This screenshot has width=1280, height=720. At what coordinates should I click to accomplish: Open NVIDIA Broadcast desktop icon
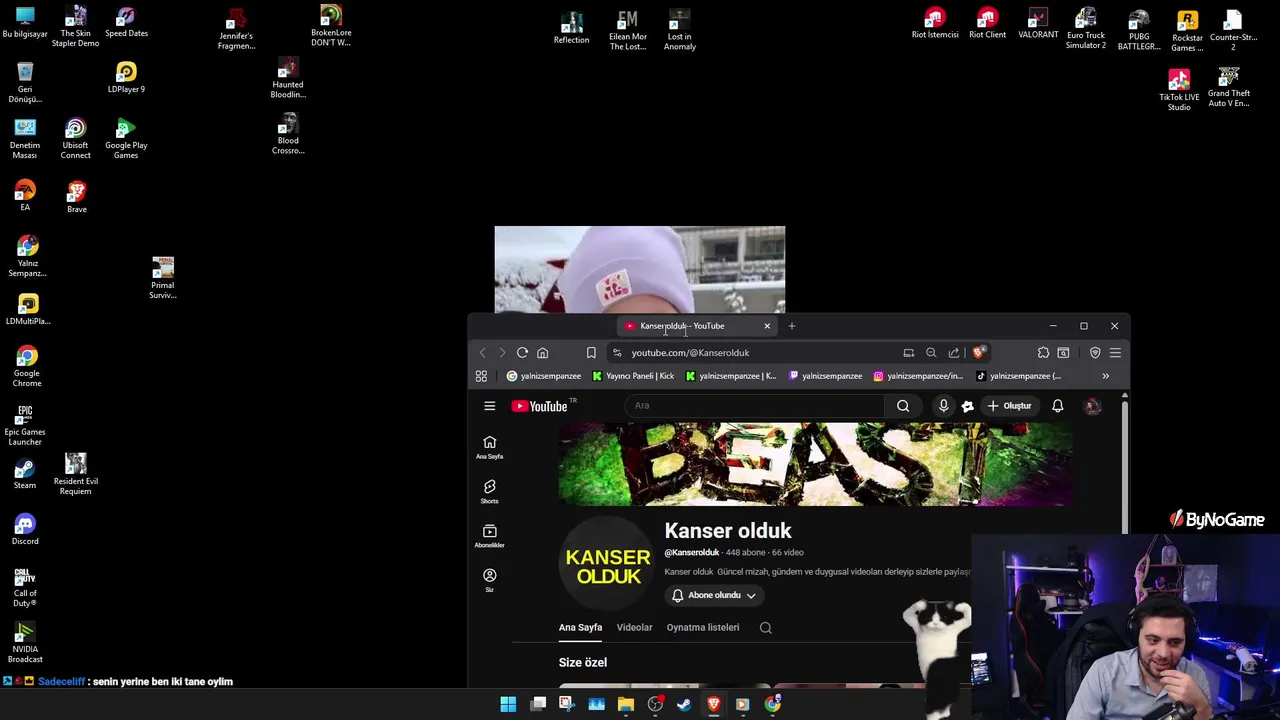(x=25, y=643)
